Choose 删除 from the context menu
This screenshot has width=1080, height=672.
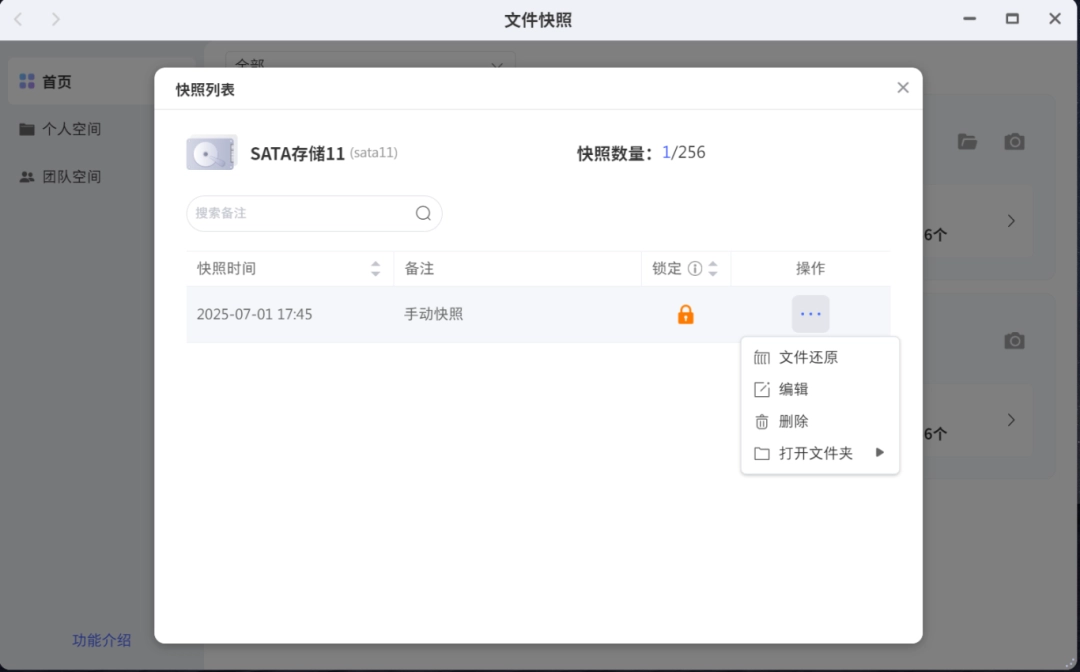(820, 421)
